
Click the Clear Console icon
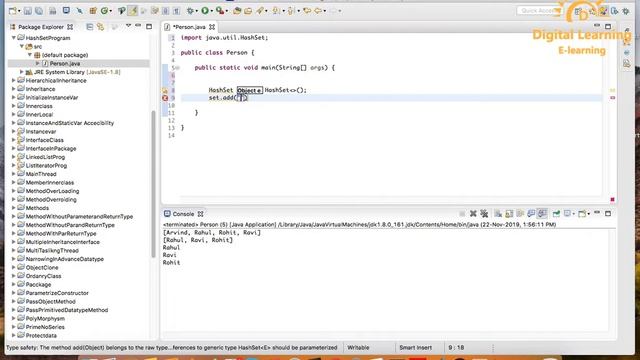(498, 213)
